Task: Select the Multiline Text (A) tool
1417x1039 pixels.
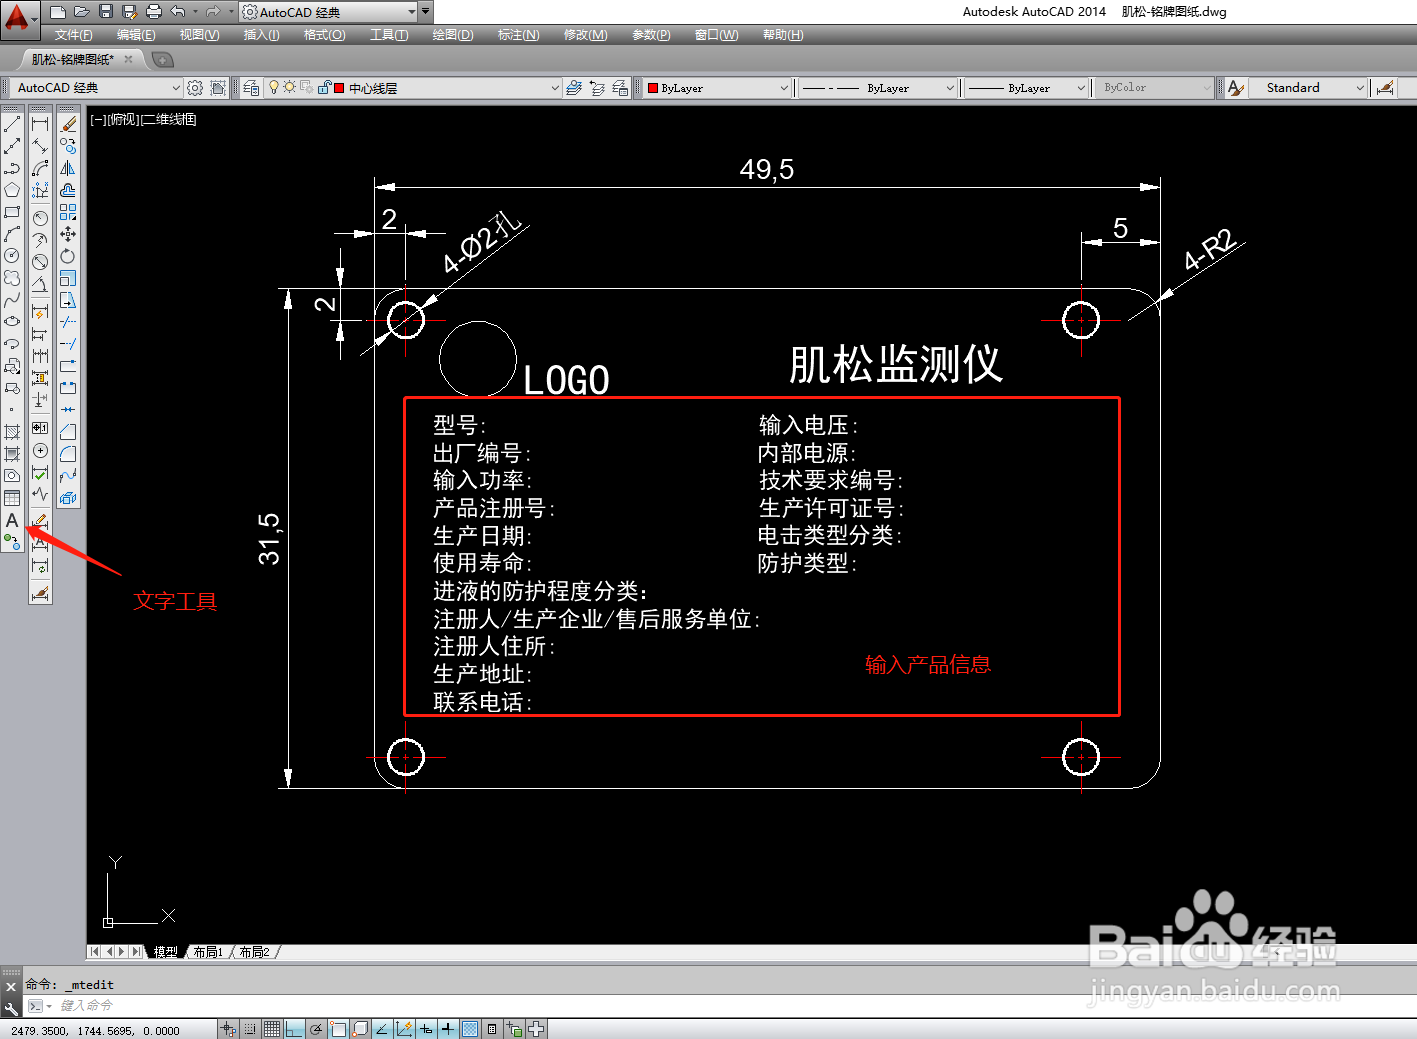Action: tap(12, 520)
